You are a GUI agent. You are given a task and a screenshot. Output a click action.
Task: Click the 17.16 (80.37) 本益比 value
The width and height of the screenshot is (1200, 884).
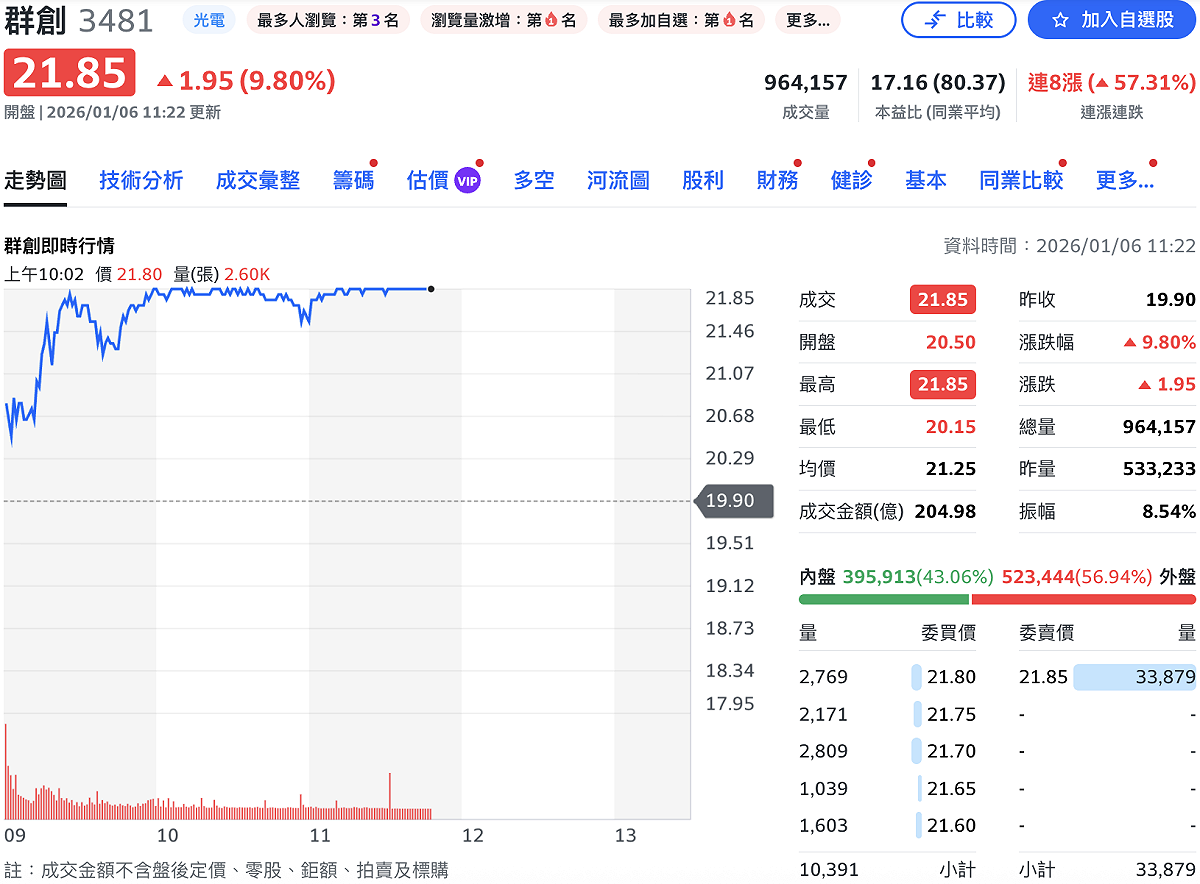pos(938,82)
